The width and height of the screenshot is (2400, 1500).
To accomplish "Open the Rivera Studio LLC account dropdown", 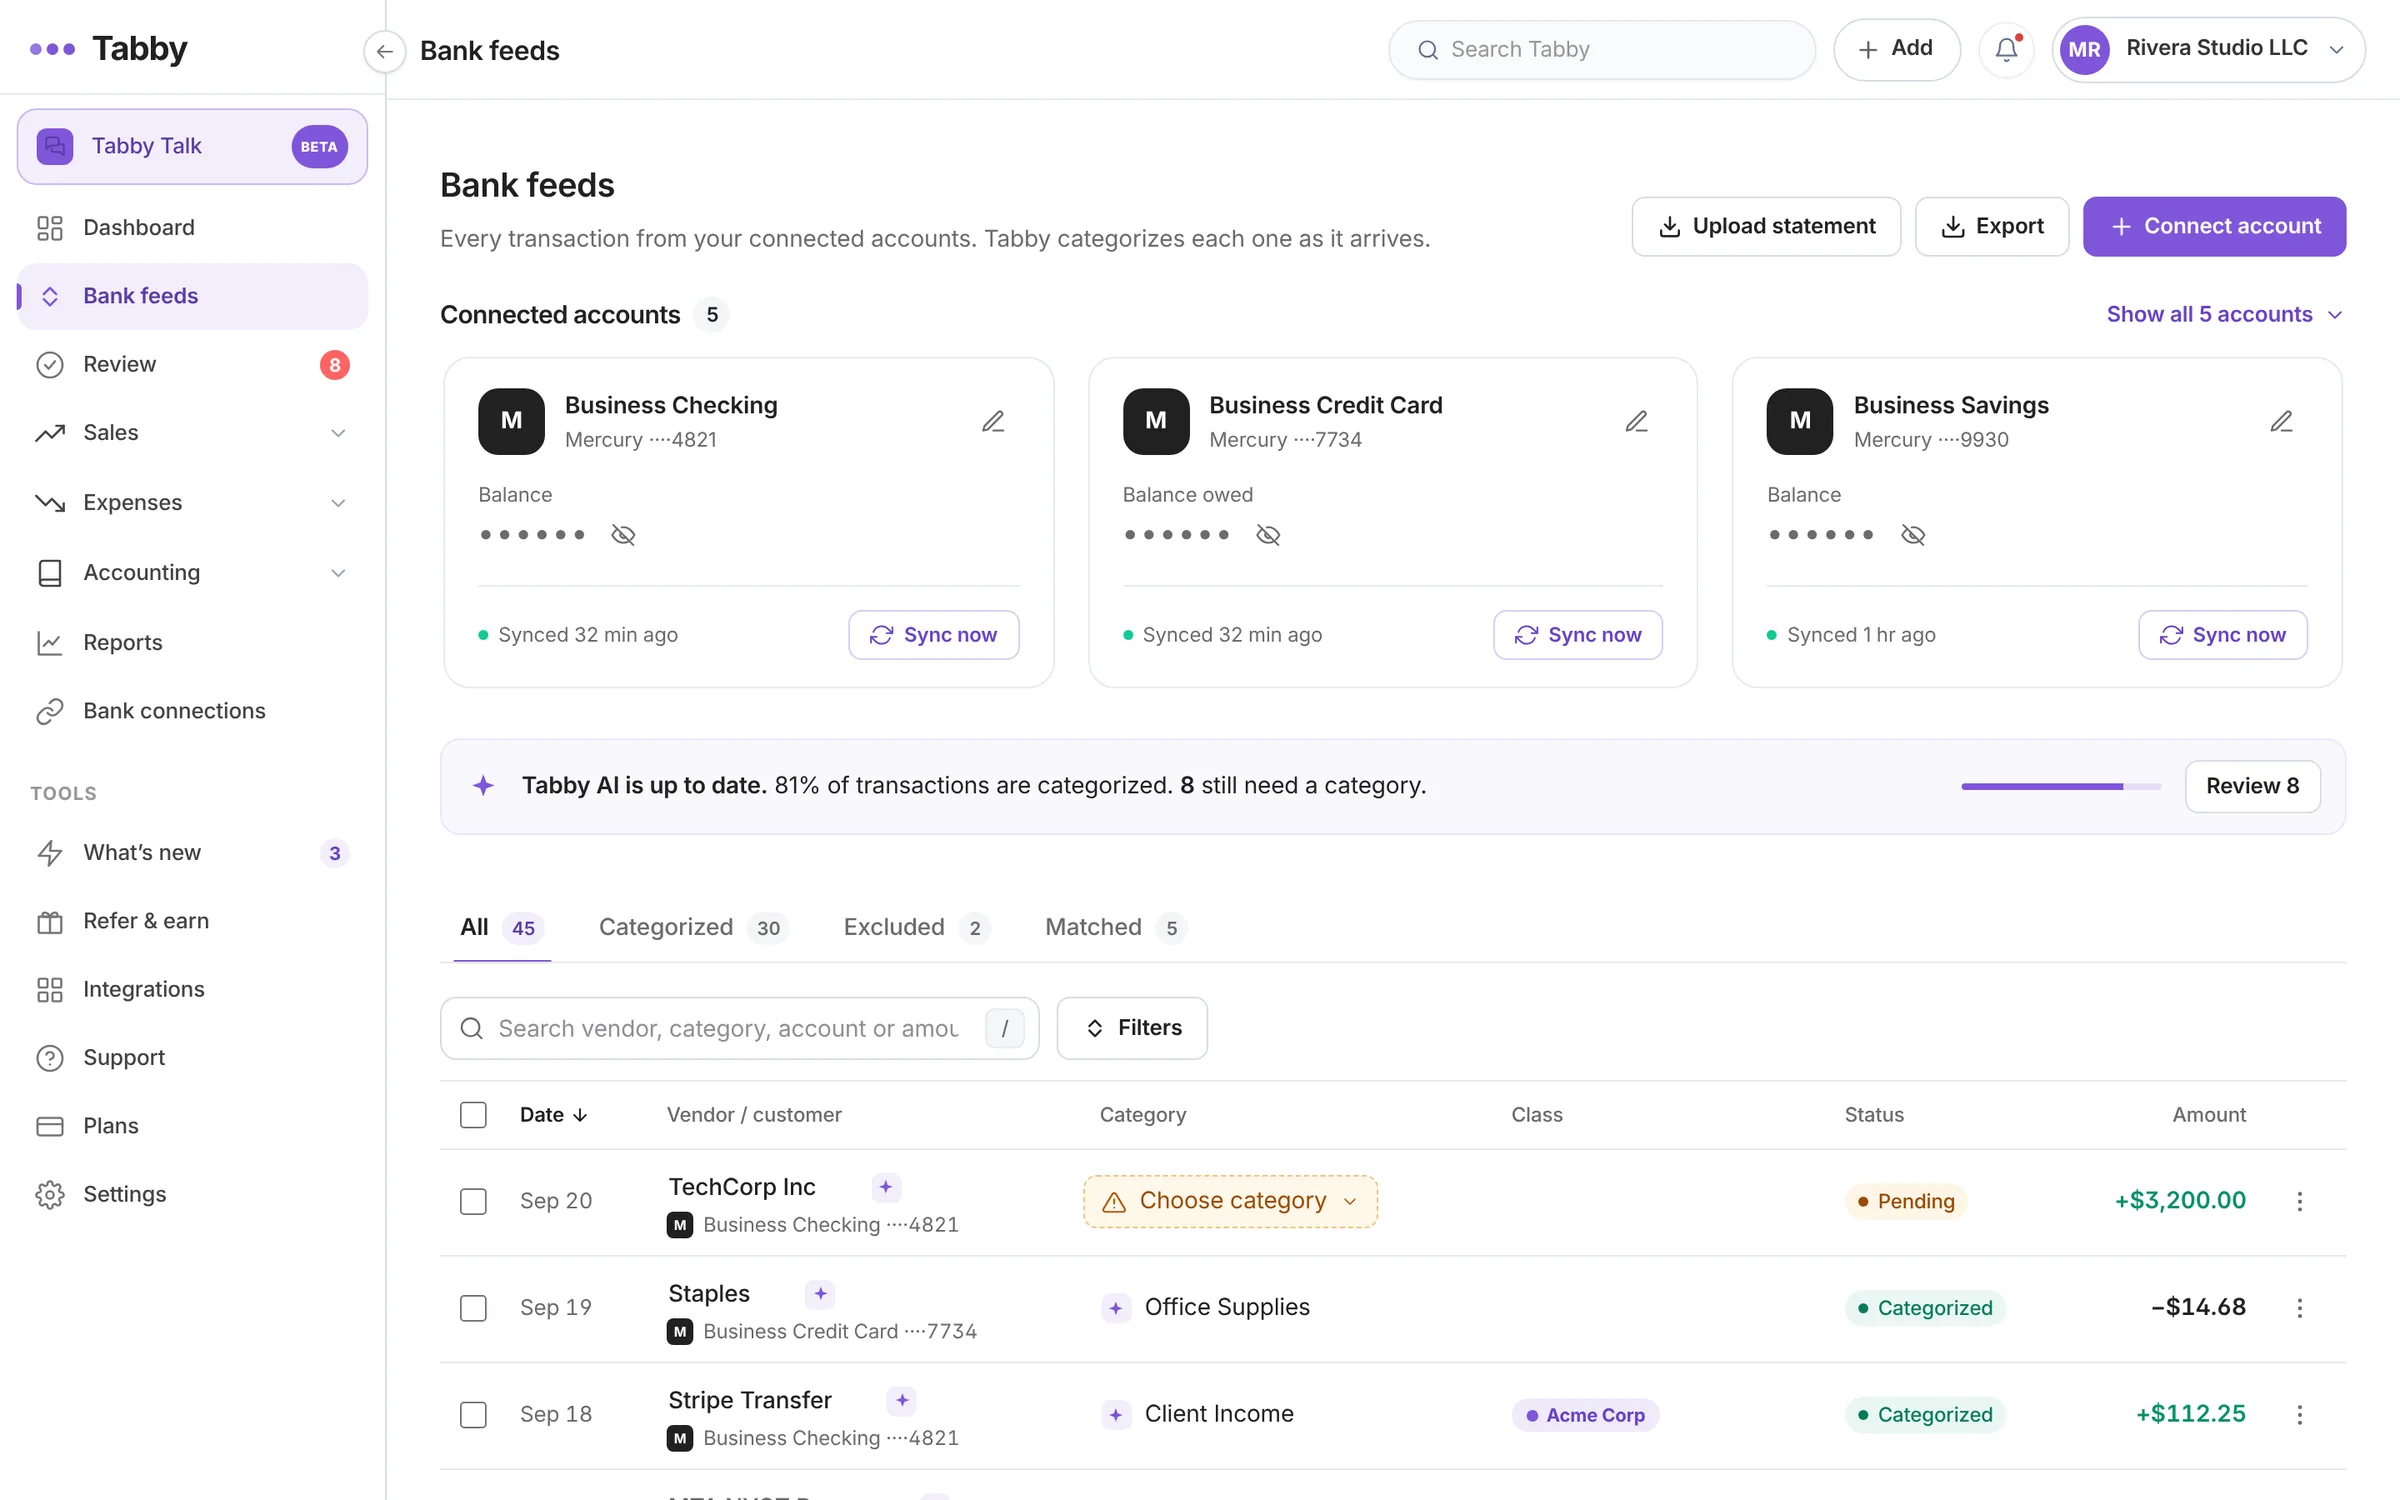I will (x=2208, y=49).
